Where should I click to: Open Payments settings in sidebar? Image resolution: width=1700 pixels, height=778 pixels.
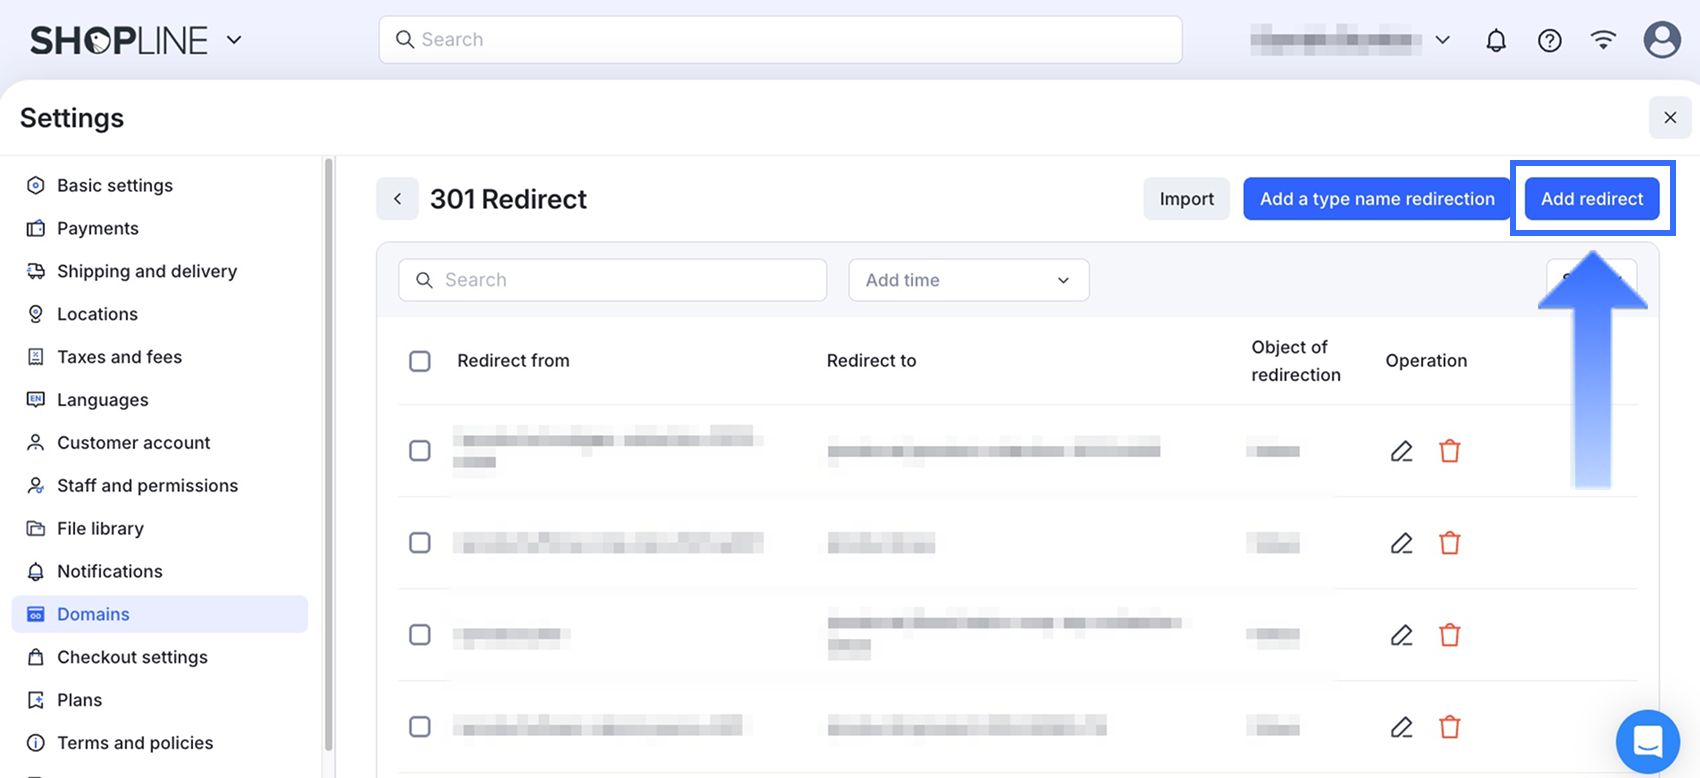click(97, 228)
